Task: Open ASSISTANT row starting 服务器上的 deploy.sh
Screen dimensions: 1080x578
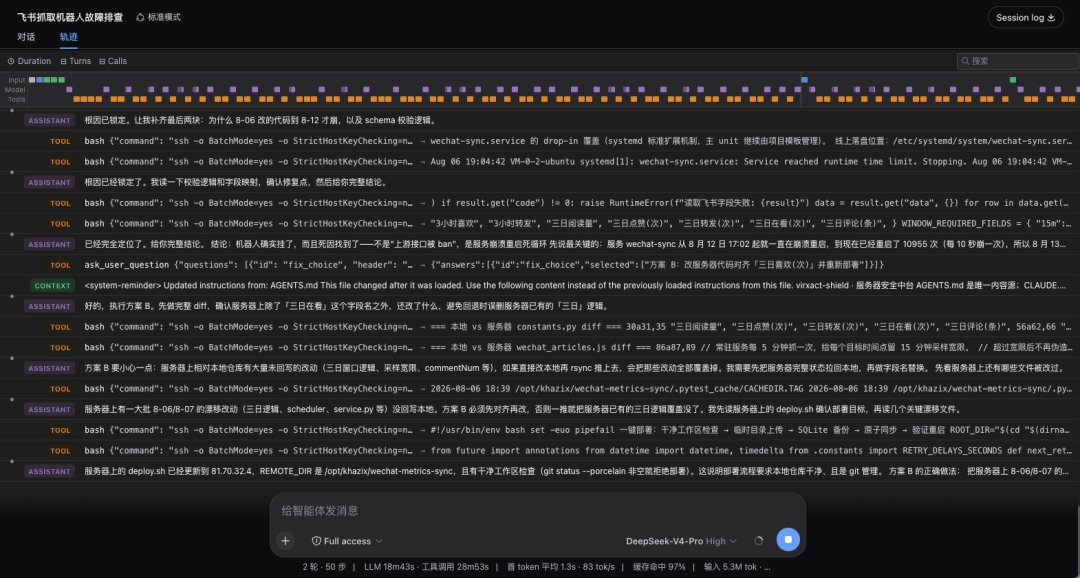Action: pos(540,471)
